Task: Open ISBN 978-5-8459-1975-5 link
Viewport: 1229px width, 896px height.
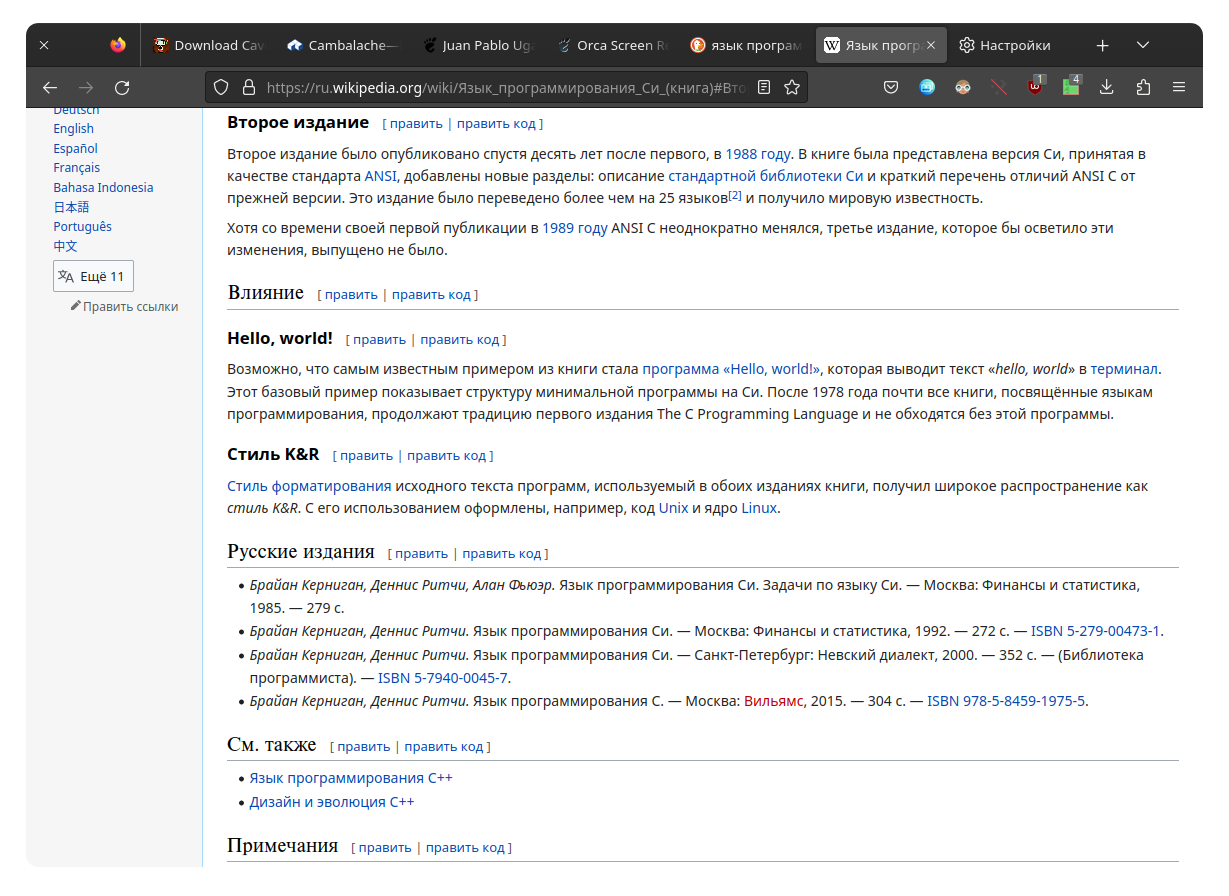Action: (x=1006, y=701)
